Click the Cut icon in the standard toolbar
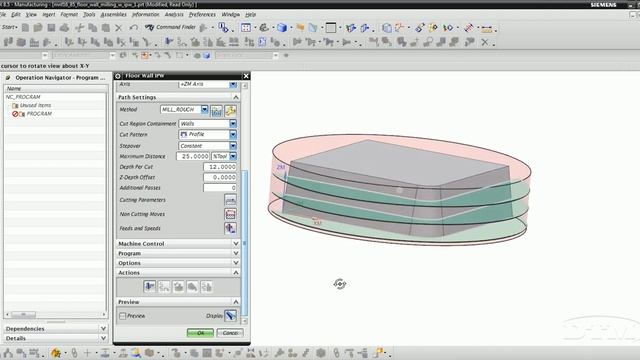This screenshot has height=360, width=640. coord(79,28)
